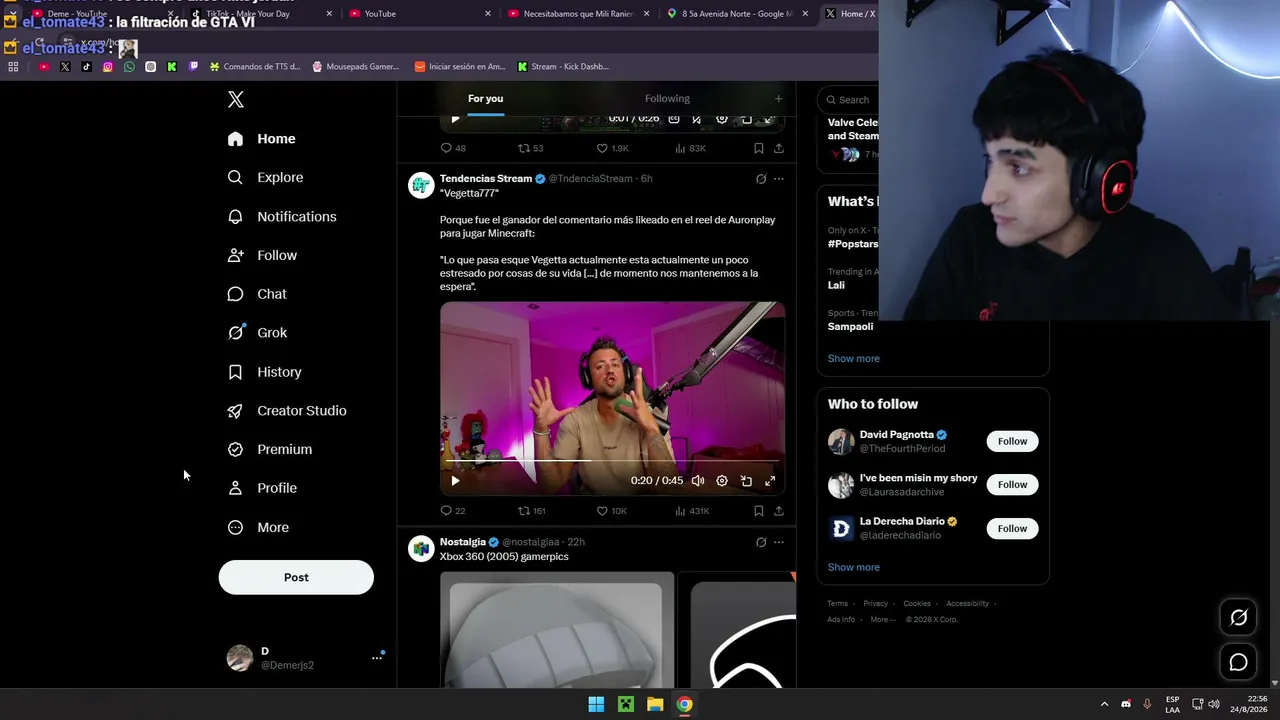This screenshot has height=720, width=1280.
Task: Follow La Derecha Diario
Action: [1012, 528]
